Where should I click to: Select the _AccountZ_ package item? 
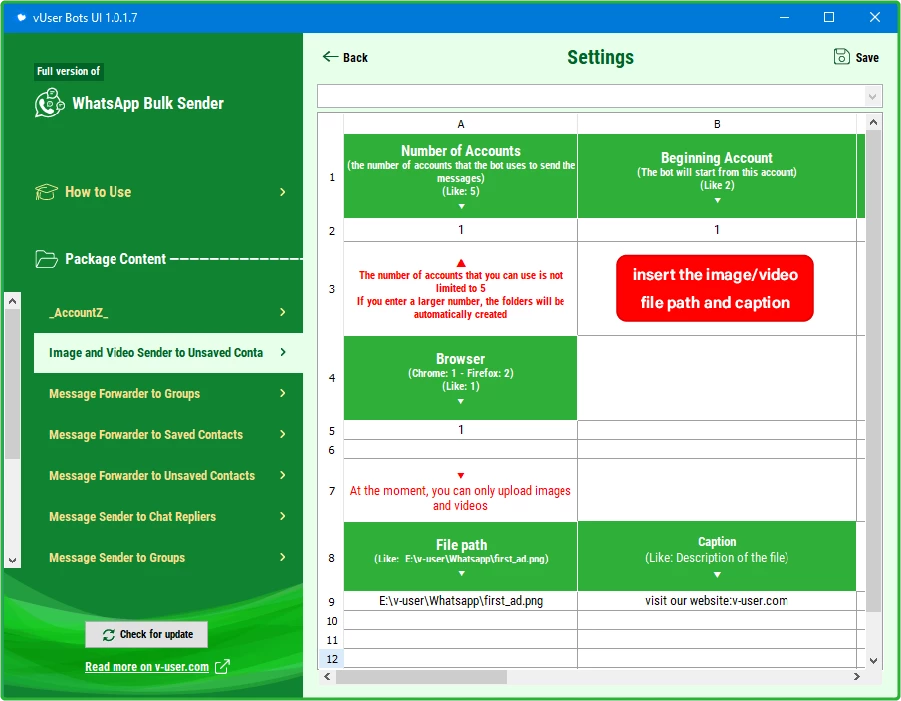click(168, 312)
